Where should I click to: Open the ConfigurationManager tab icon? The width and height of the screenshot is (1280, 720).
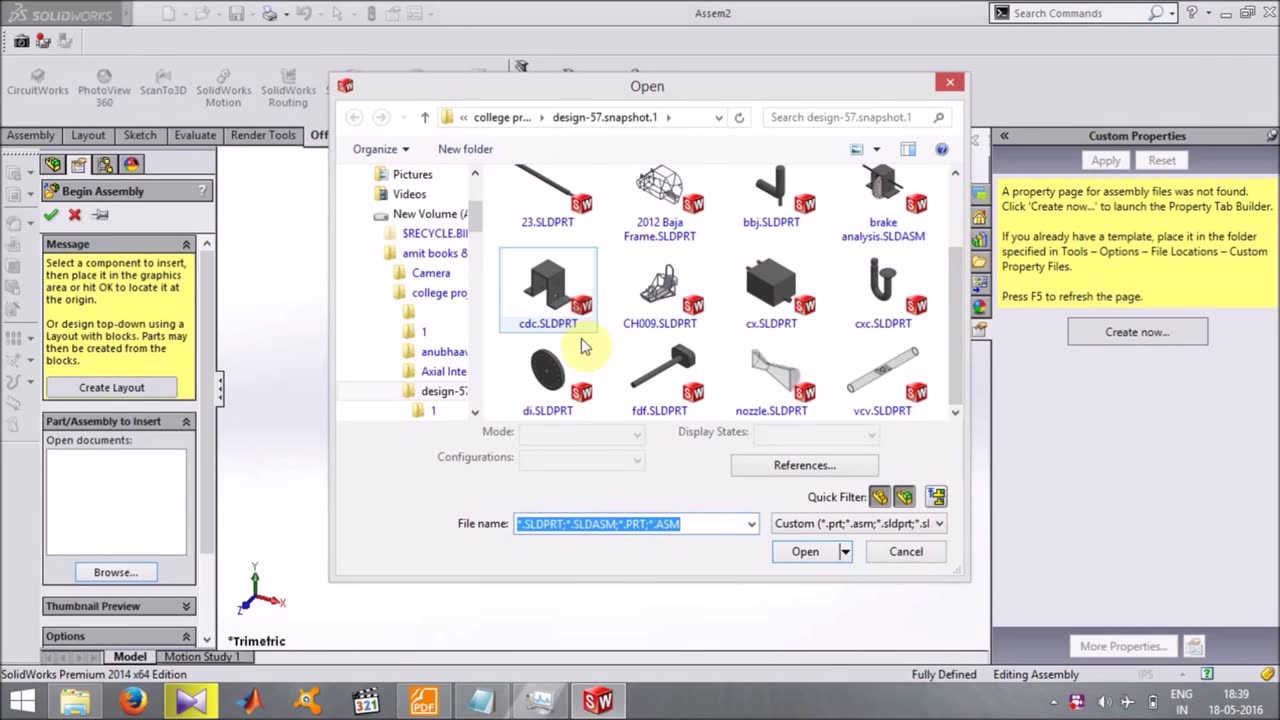105,164
